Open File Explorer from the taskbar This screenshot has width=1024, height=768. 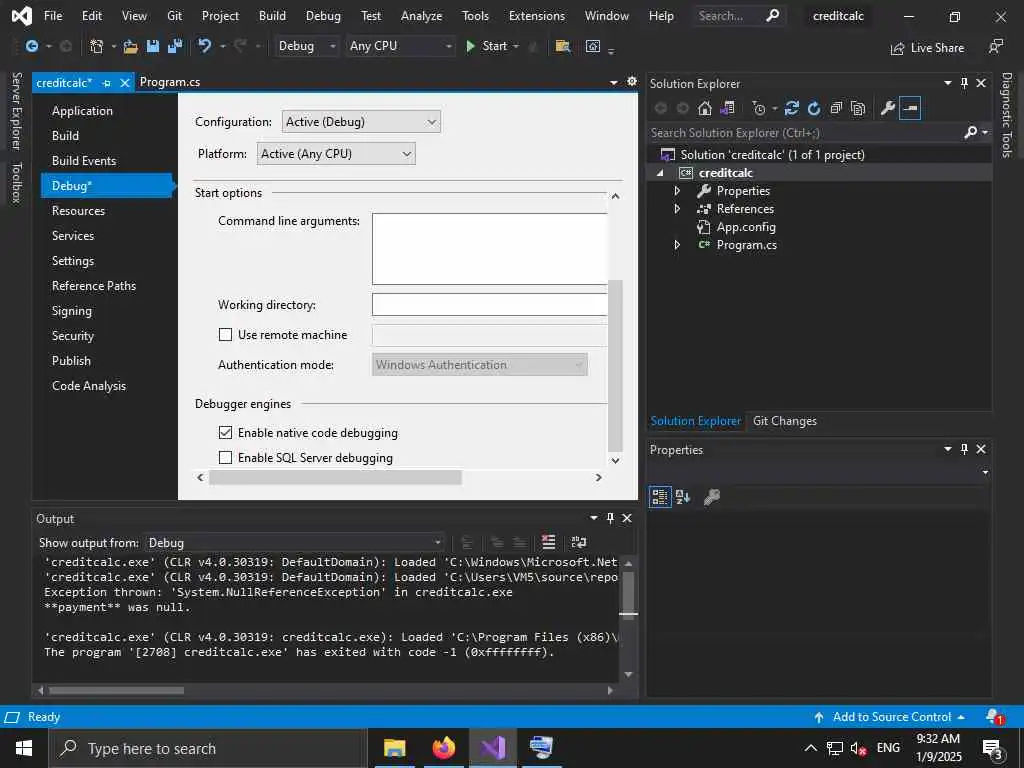pos(394,748)
